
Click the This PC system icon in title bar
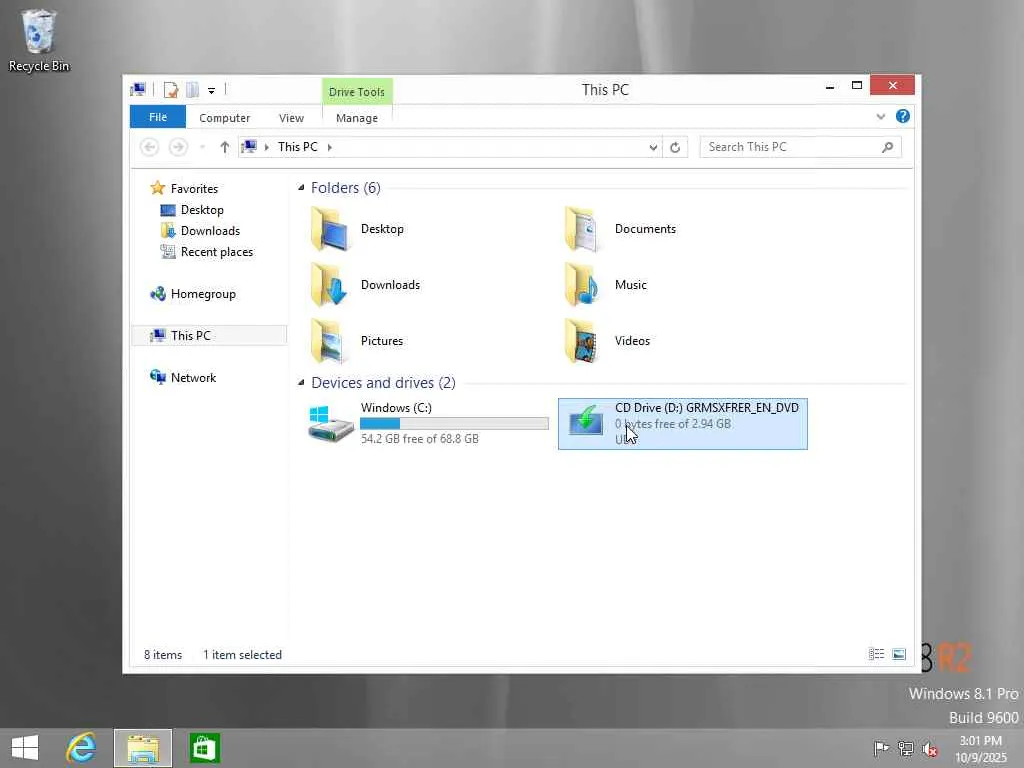(x=138, y=90)
